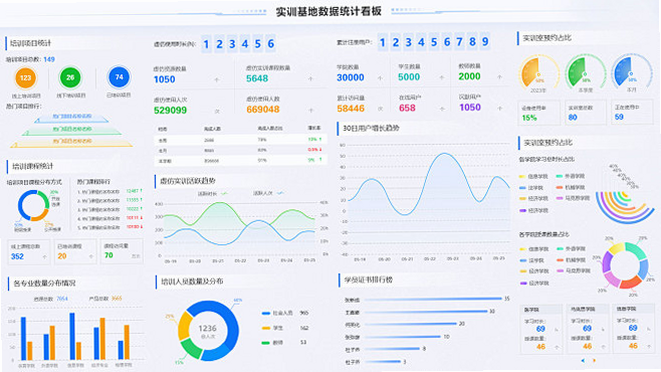Image resolution: width=661 pixels, height=372 pixels.
Task: Click the first row of the virtual training table
Action: pos(240,140)
